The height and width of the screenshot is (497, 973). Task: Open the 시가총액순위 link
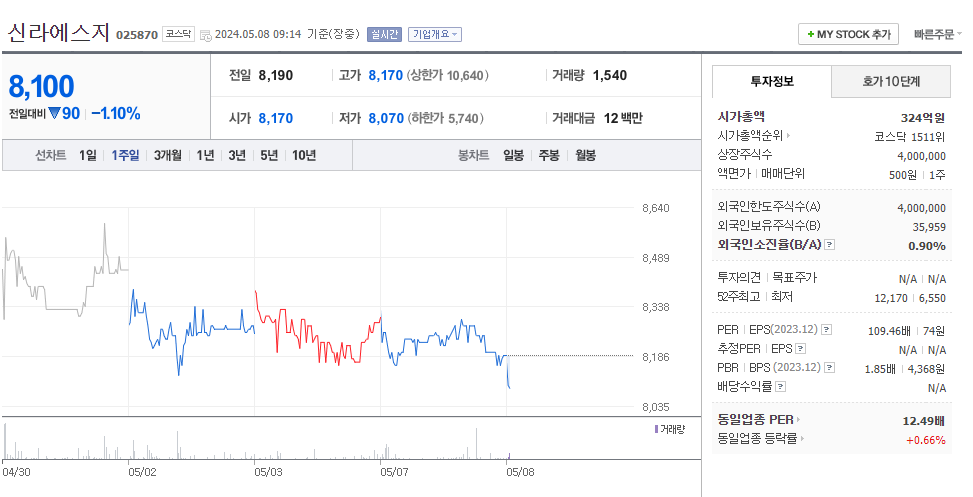[750, 135]
